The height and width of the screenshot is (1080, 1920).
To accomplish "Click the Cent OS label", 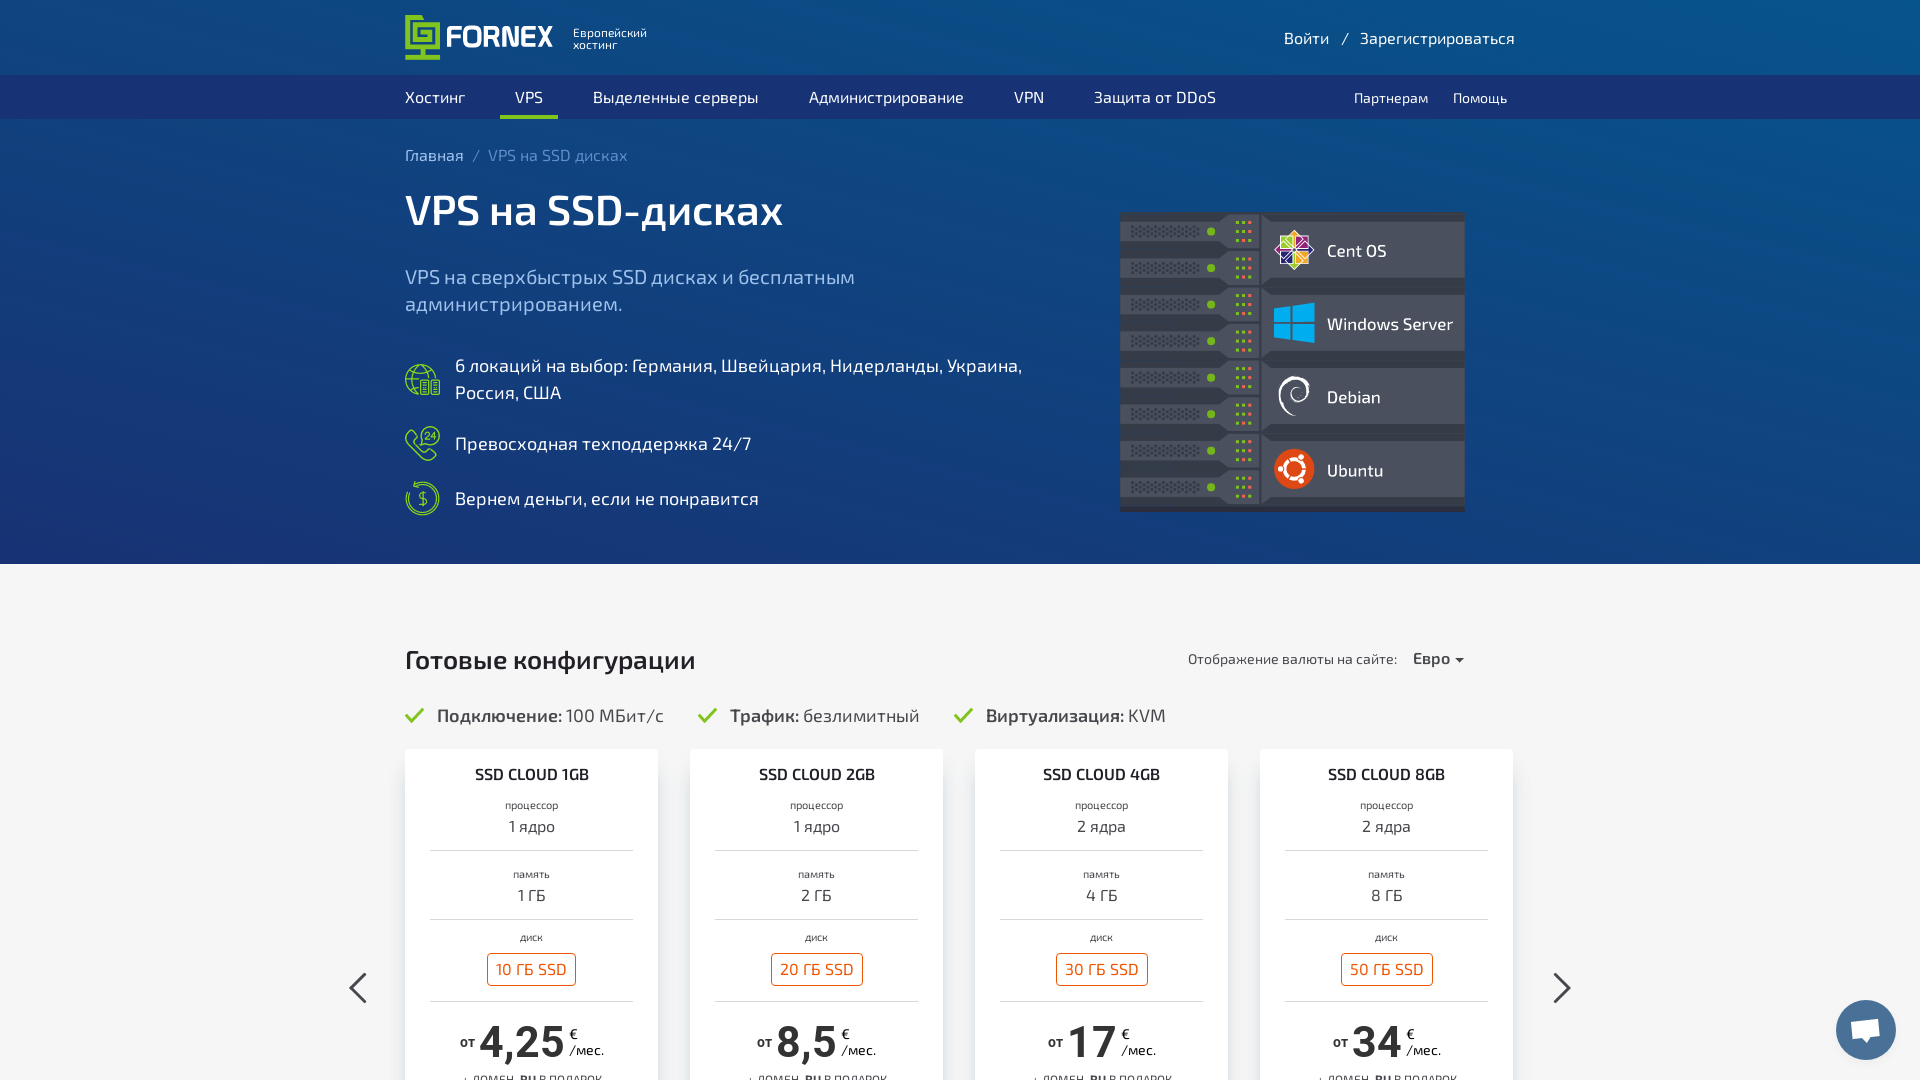I will [x=1356, y=250].
